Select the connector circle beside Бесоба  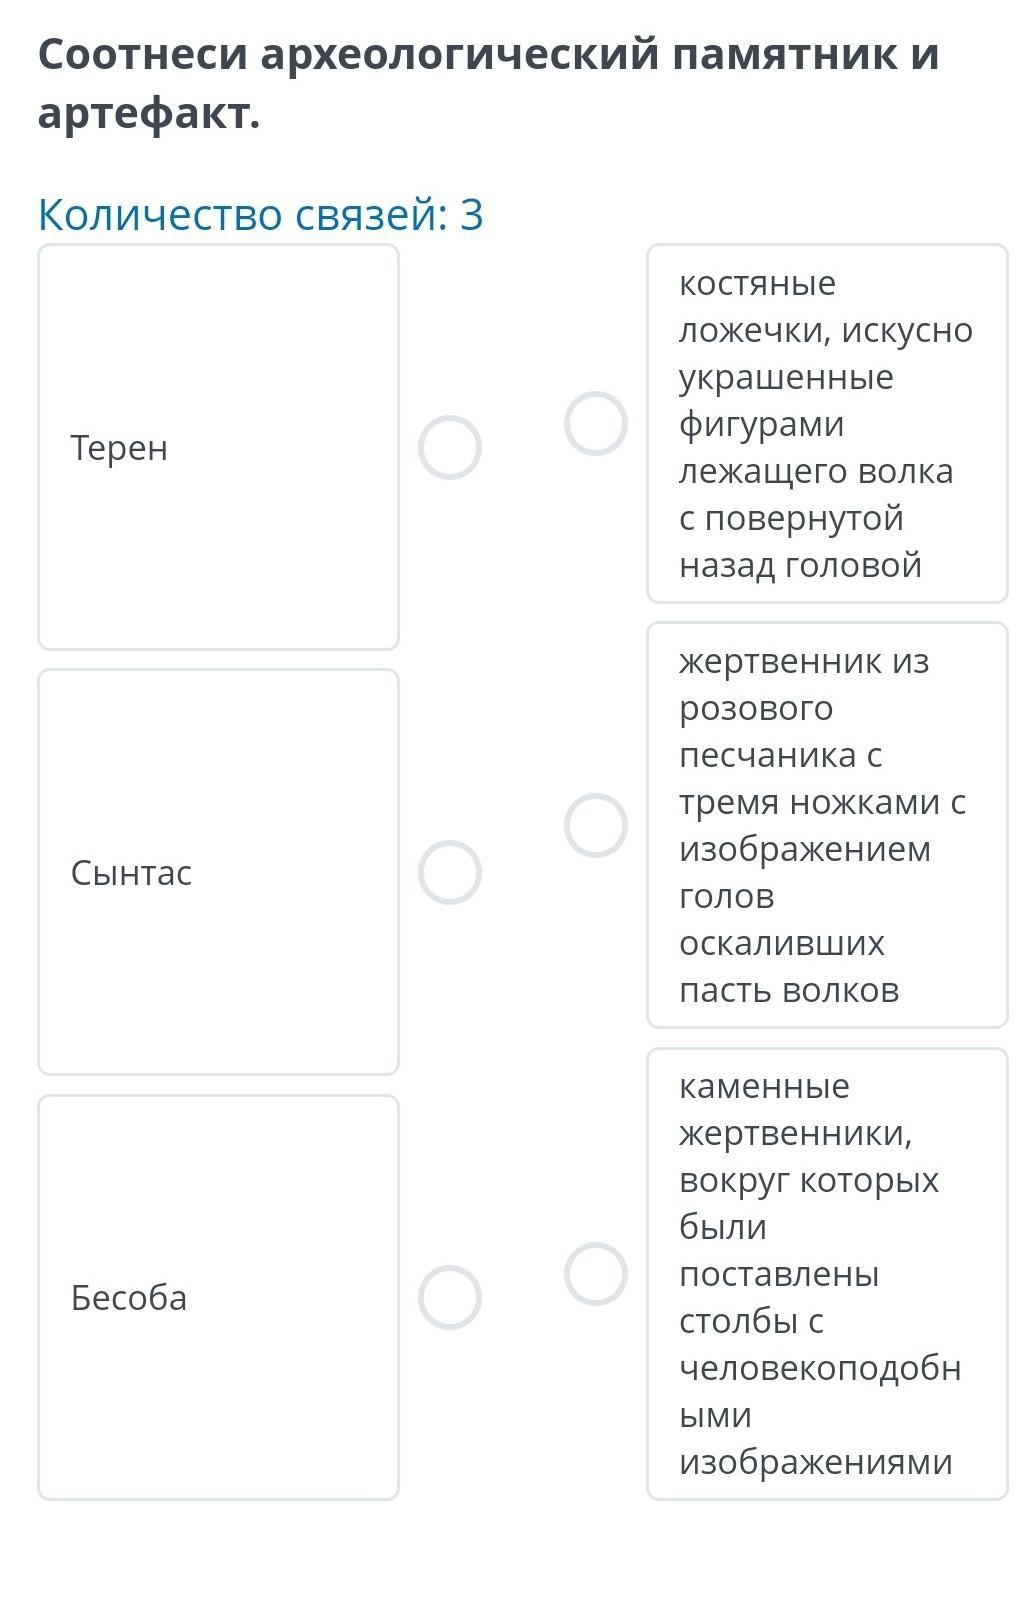449,1297
